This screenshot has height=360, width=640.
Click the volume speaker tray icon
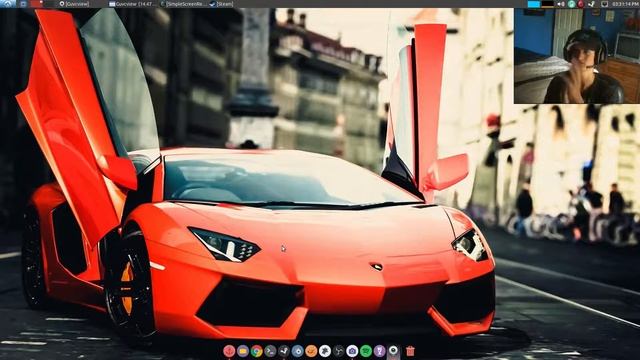[561, 4]
